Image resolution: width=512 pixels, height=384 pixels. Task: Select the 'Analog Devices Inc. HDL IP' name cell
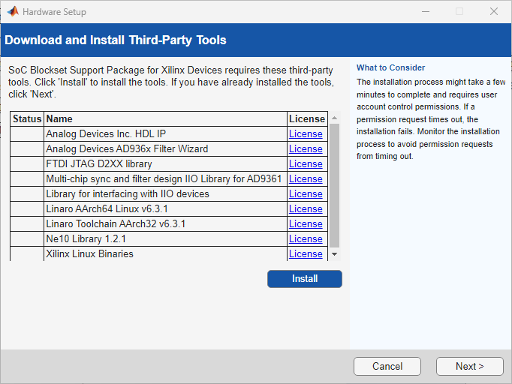(166, 134)
